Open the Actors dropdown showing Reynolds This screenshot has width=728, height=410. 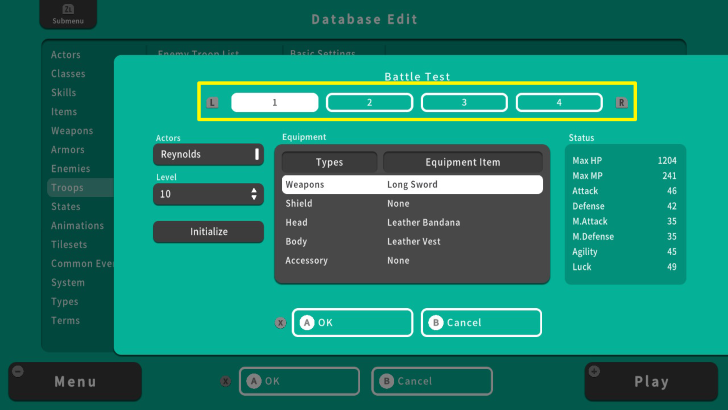(x=208, y=154)
